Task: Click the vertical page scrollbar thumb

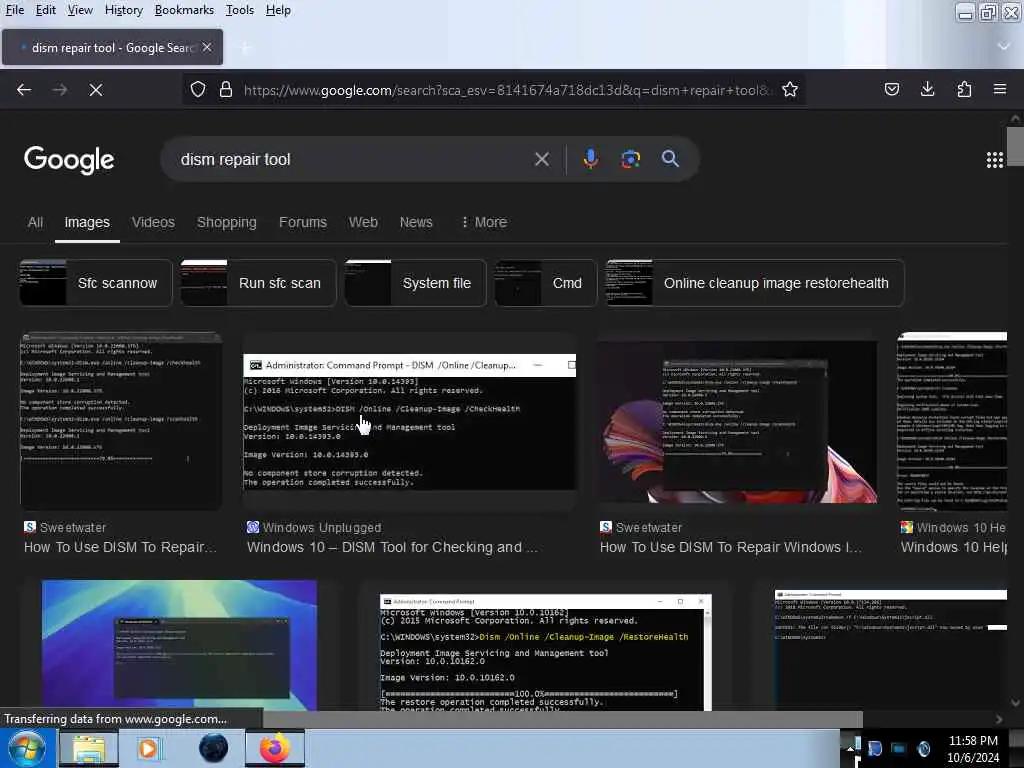Action: [1015, 146]
